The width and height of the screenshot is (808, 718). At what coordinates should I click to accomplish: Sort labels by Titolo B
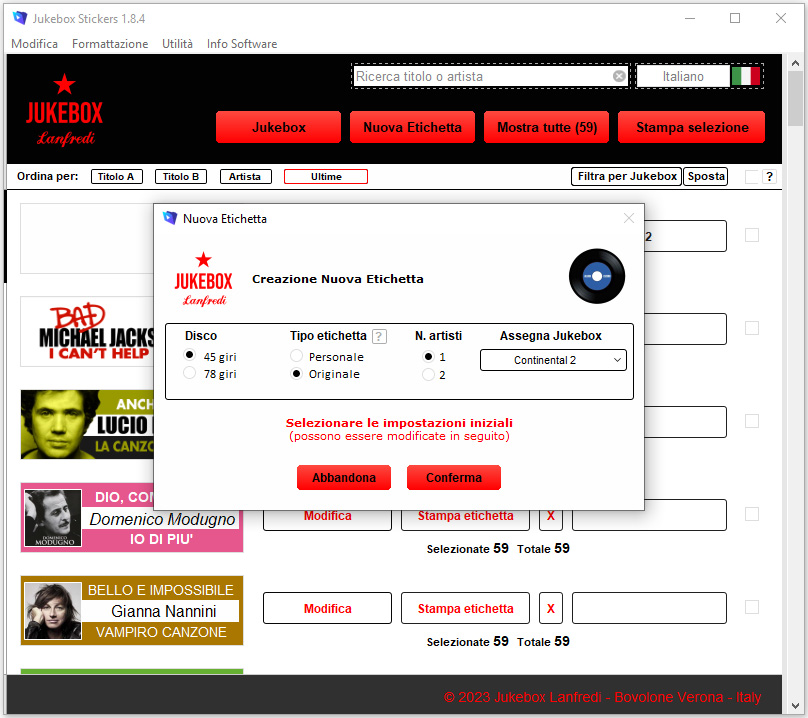(181, 177)
